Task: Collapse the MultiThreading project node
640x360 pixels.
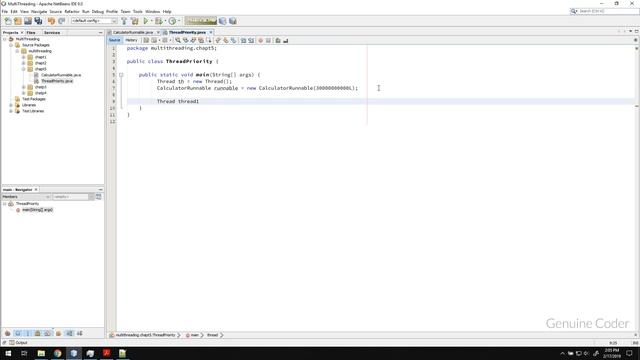Action: [5, 39]
